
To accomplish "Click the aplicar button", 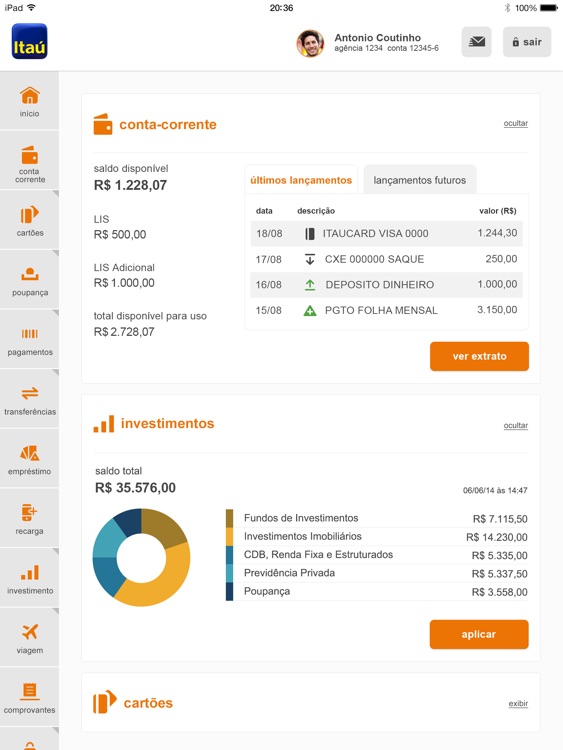I will pyautogui.click(x=479, y=635).
